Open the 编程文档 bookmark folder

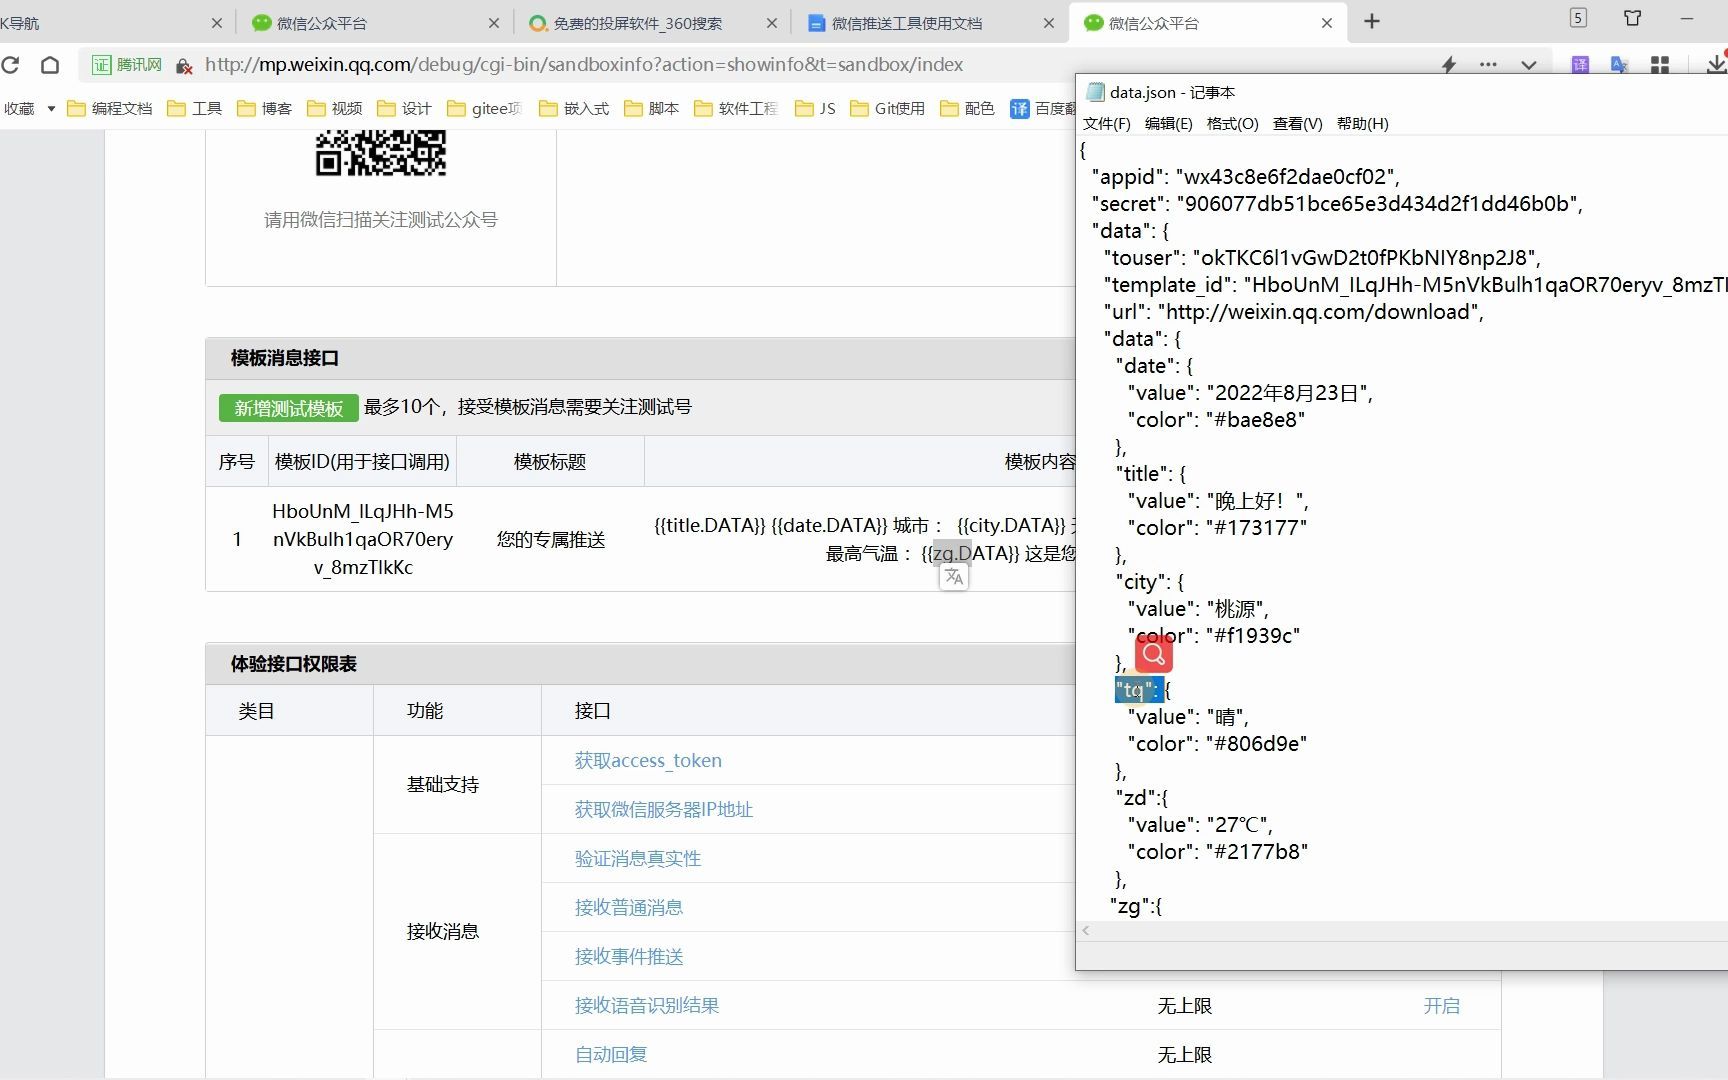110,109
